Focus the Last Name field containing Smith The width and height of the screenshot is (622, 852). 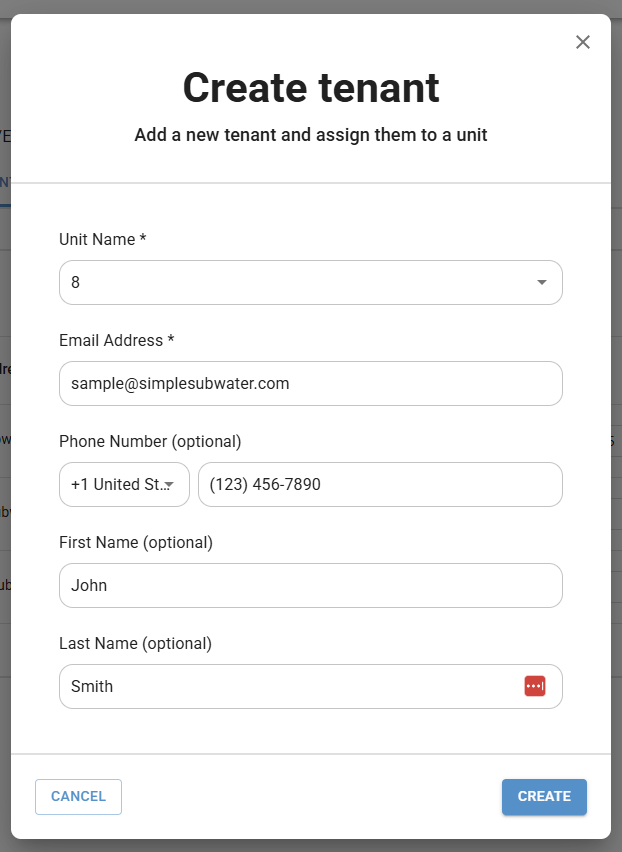[x=311, y=686]
